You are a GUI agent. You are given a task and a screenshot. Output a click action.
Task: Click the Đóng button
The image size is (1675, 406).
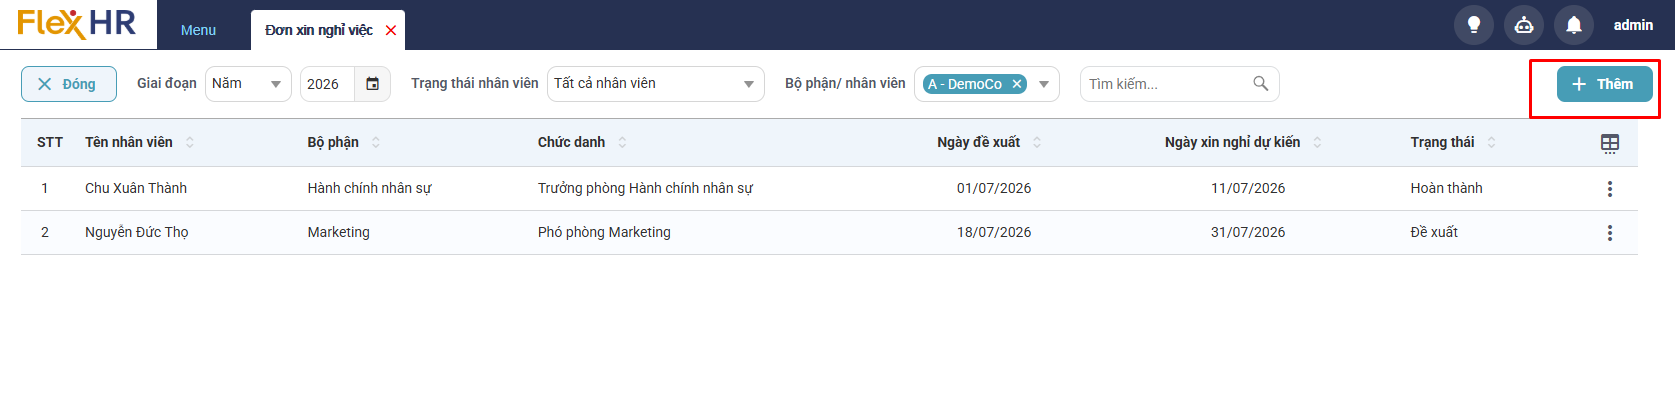click(x=69, y=84)
